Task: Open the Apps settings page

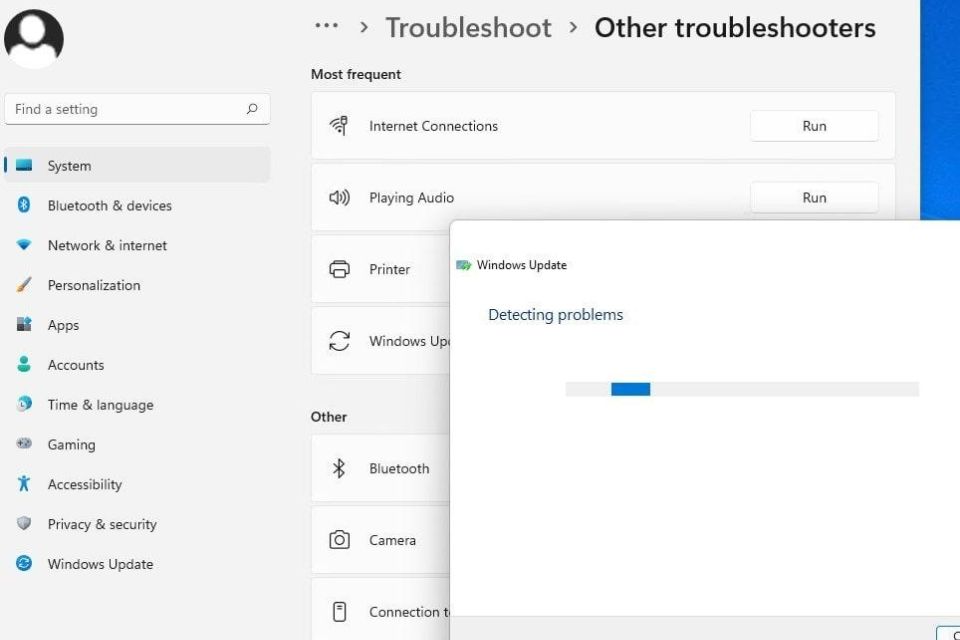Action: pyautogui.click(x=137, y=325)
